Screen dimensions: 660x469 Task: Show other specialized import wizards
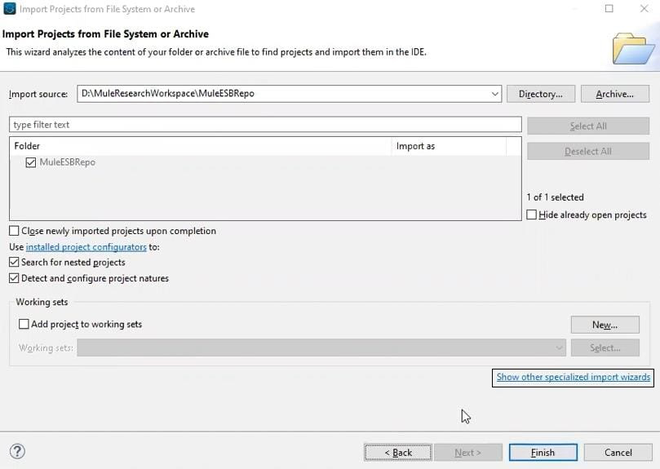point(573,377)
